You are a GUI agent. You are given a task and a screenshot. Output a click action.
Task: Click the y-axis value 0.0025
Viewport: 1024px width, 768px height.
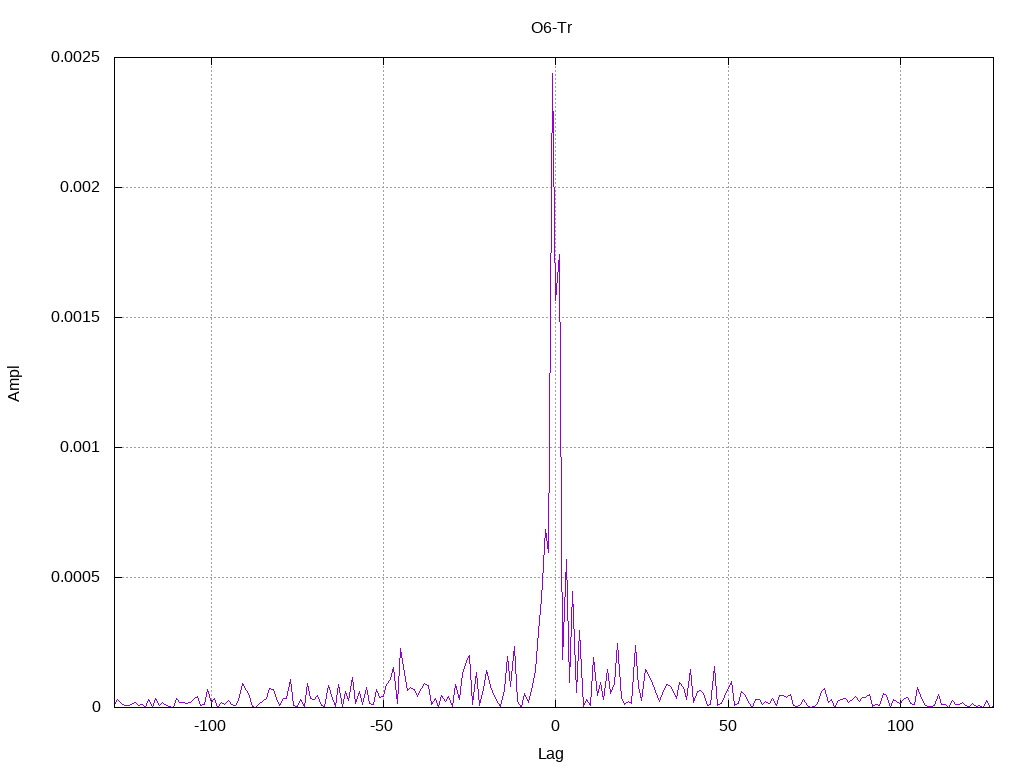76,57
